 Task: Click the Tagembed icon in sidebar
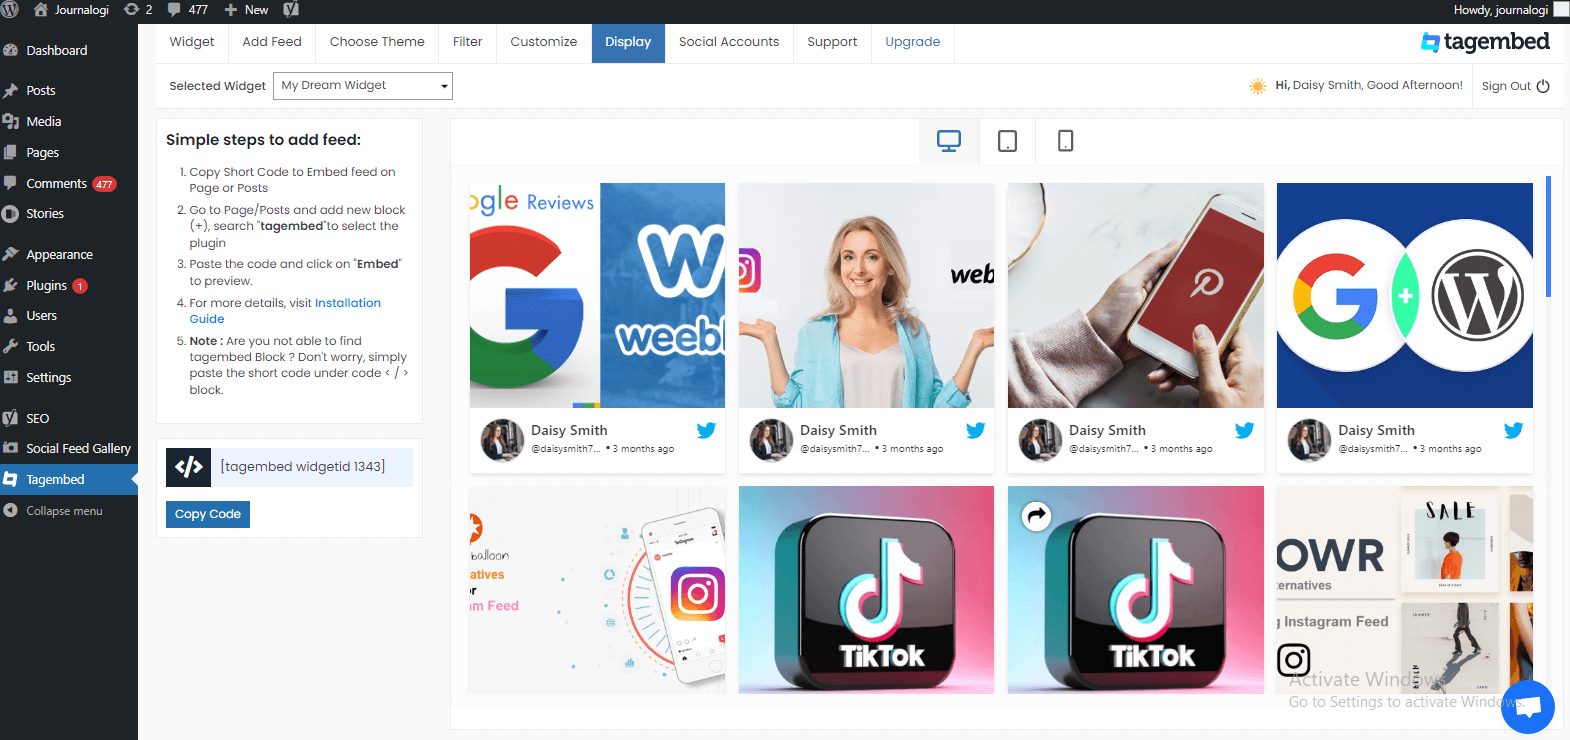coord(11,480)
